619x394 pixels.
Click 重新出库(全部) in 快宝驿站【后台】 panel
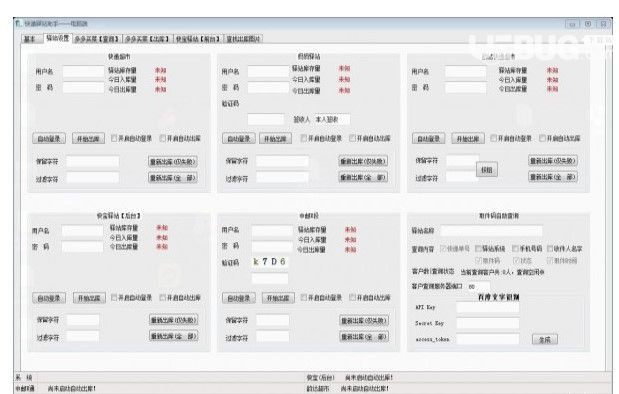tap(174, 336)
